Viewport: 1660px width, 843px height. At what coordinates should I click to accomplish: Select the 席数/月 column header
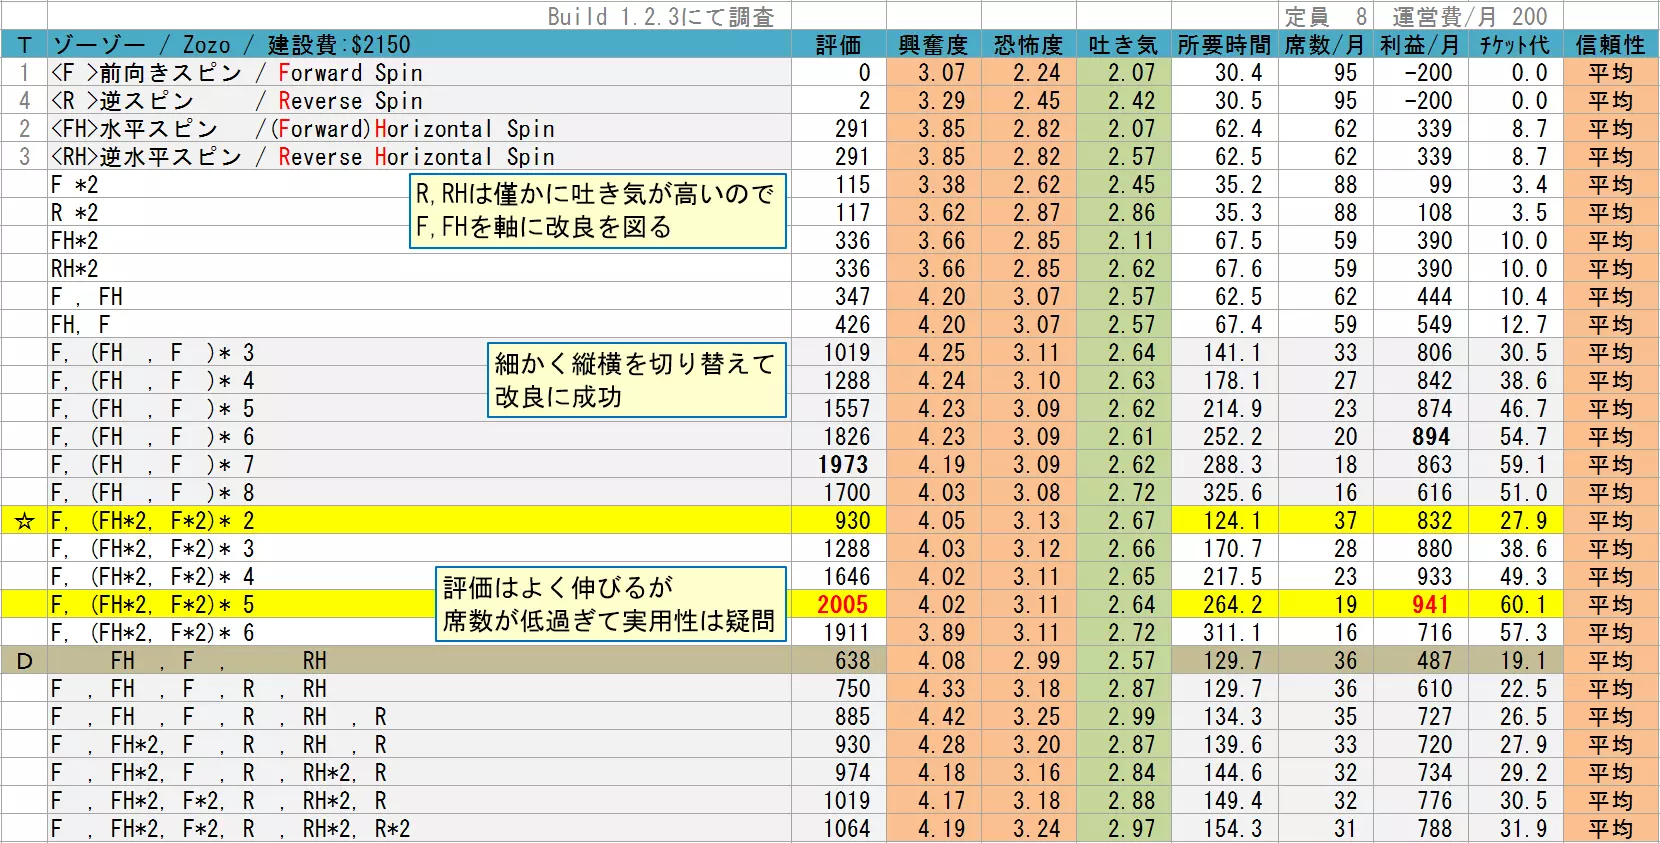coord(1324,45)
